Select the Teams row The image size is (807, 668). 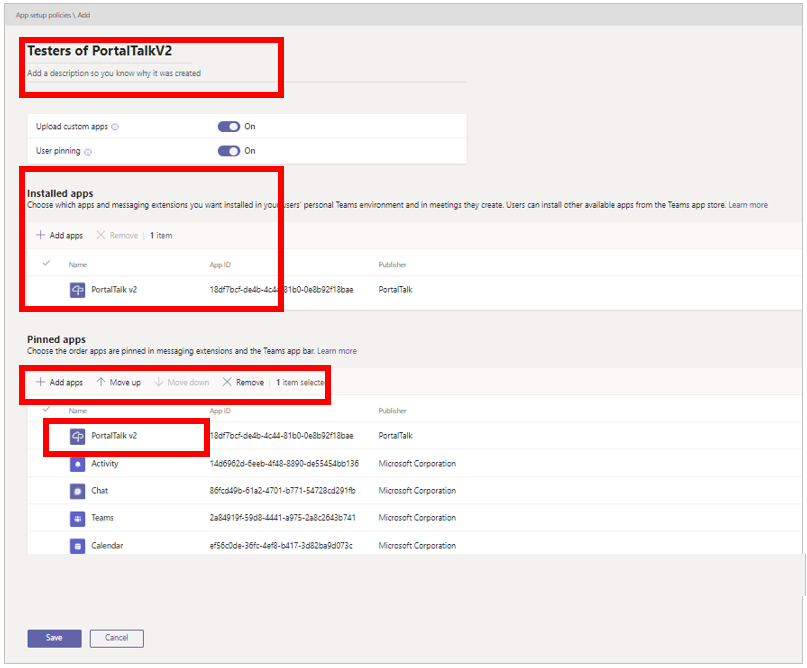pyautogui.click(x=413, y=518)
